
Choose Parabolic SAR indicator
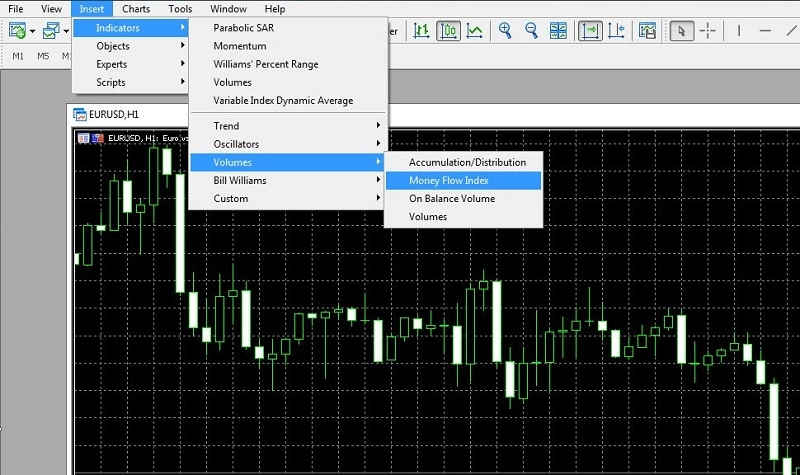click(288, 28)
